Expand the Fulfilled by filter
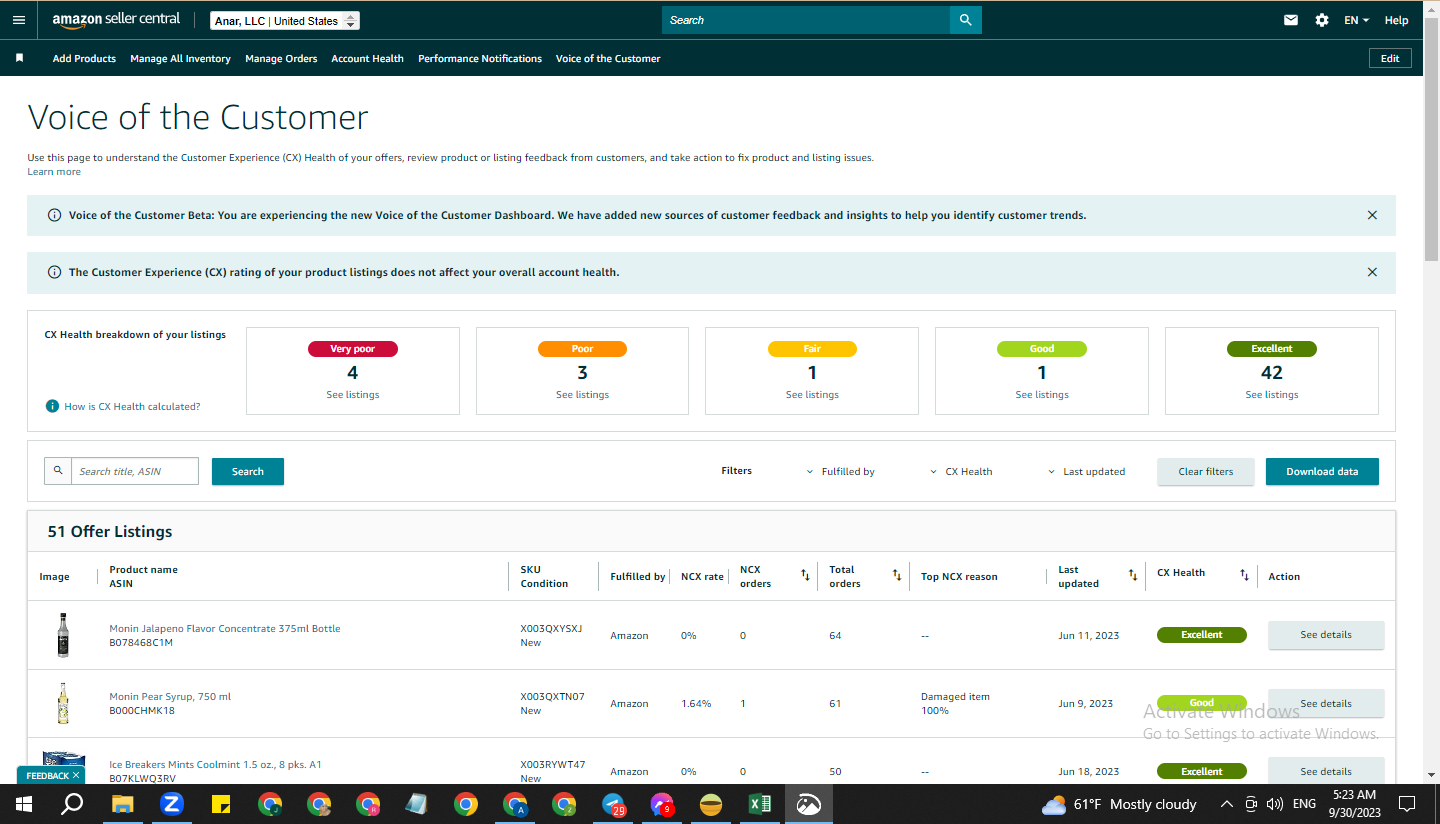 840,471
